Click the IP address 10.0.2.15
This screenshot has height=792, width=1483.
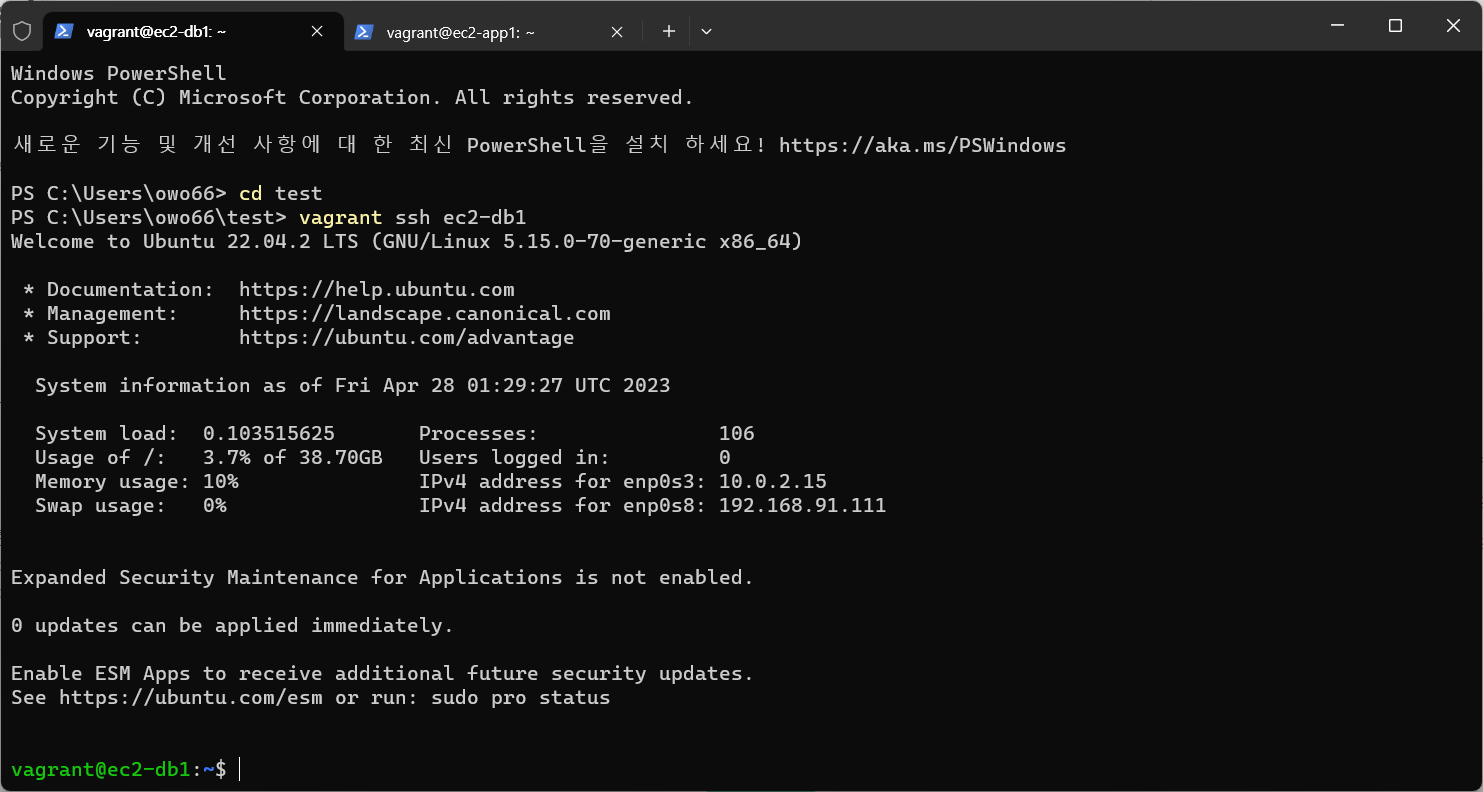(773, 482)
